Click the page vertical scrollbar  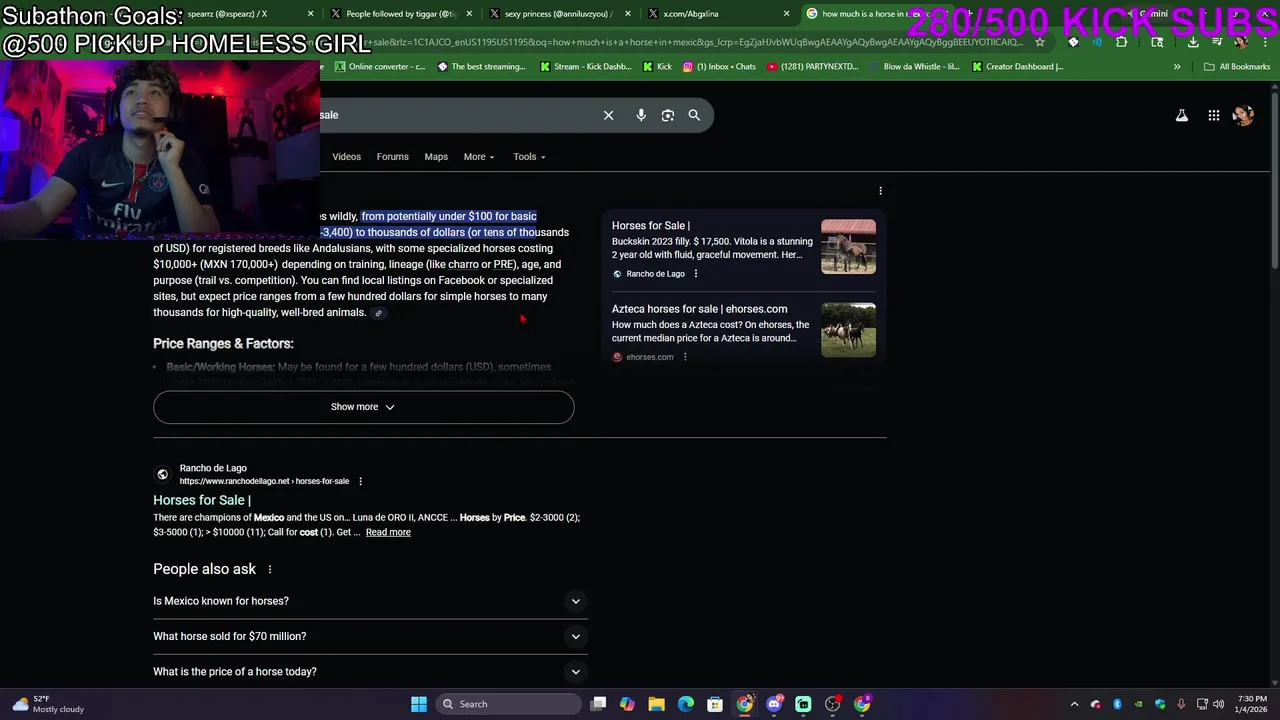(1274, 180)
